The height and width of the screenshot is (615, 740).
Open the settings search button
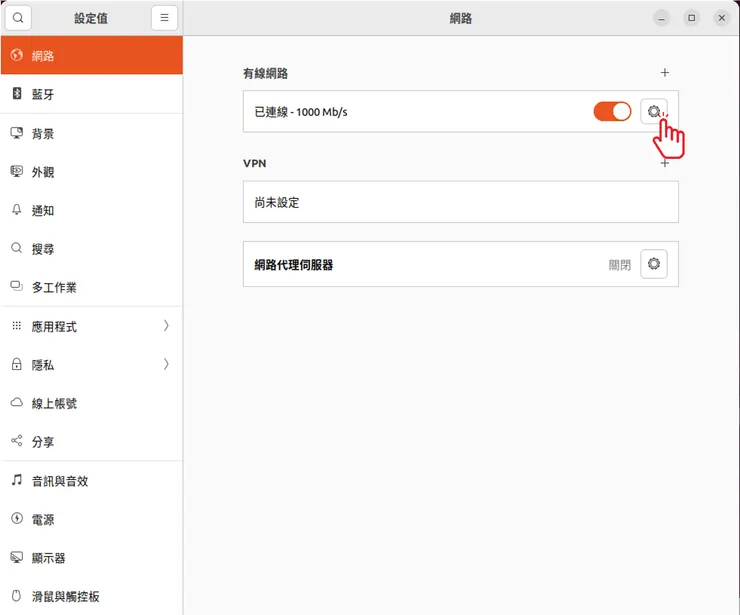click(18, 18)
